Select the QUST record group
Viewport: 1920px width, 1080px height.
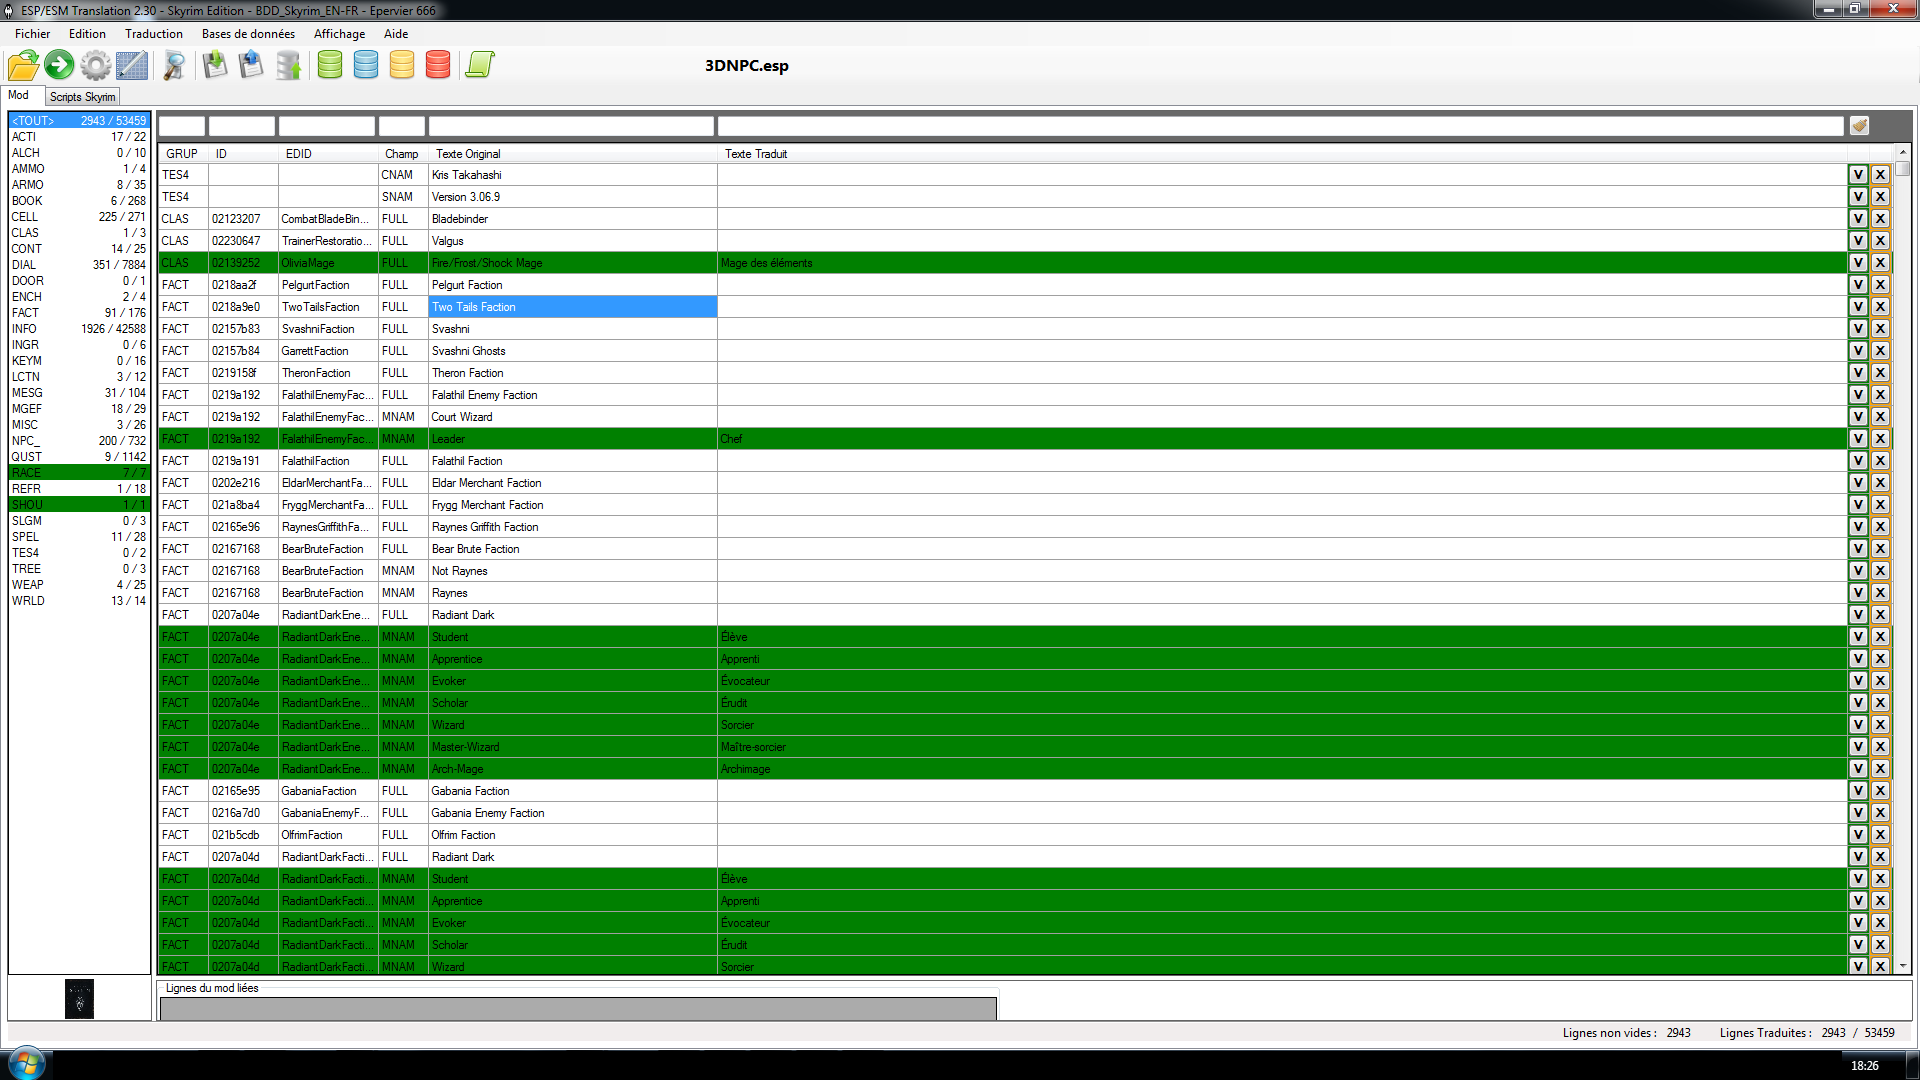tap(79, 457)
